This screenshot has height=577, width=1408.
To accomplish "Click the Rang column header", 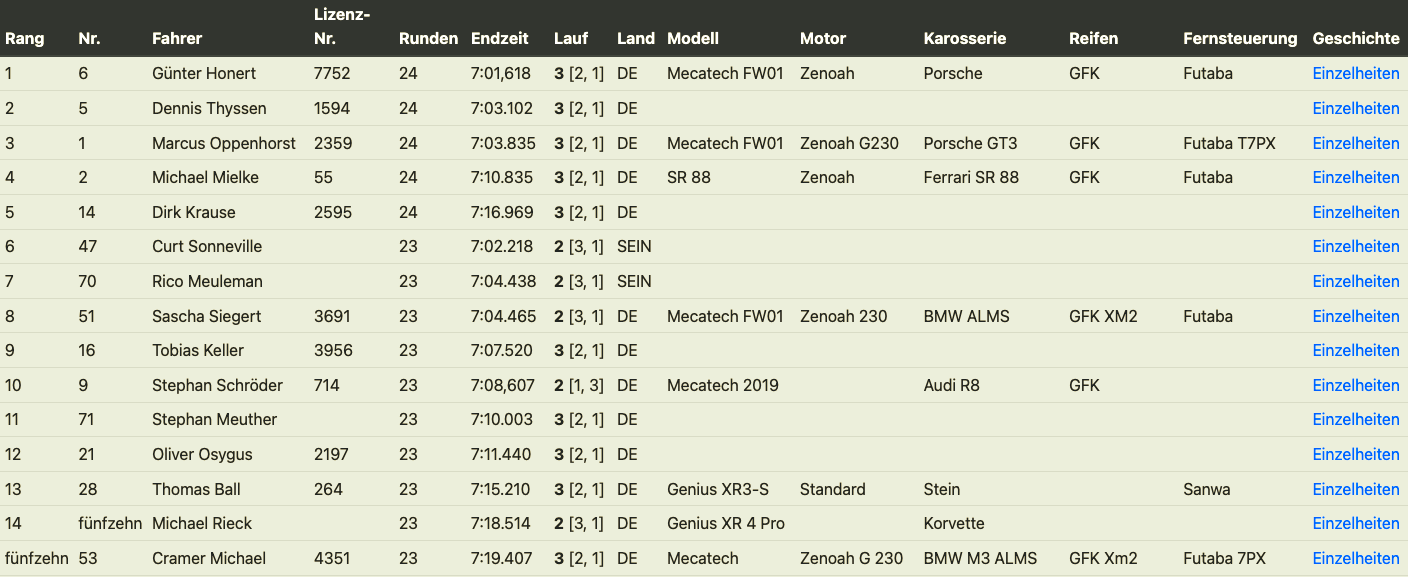I will click(24, 38).
